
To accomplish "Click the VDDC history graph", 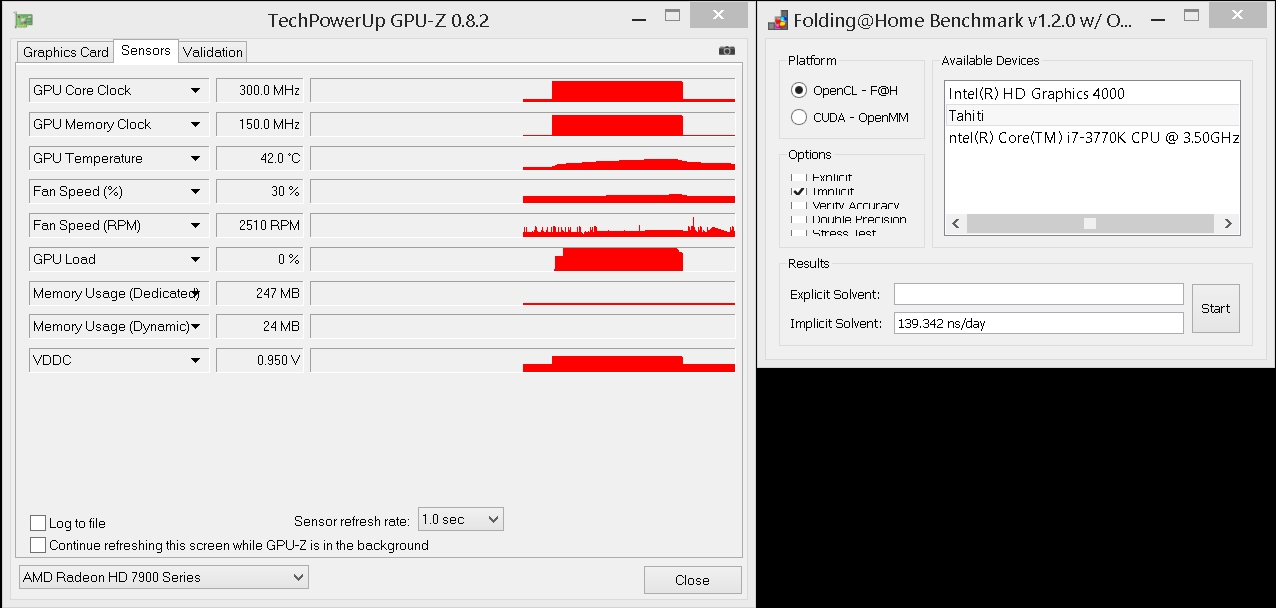I will (x=523, y=360).
